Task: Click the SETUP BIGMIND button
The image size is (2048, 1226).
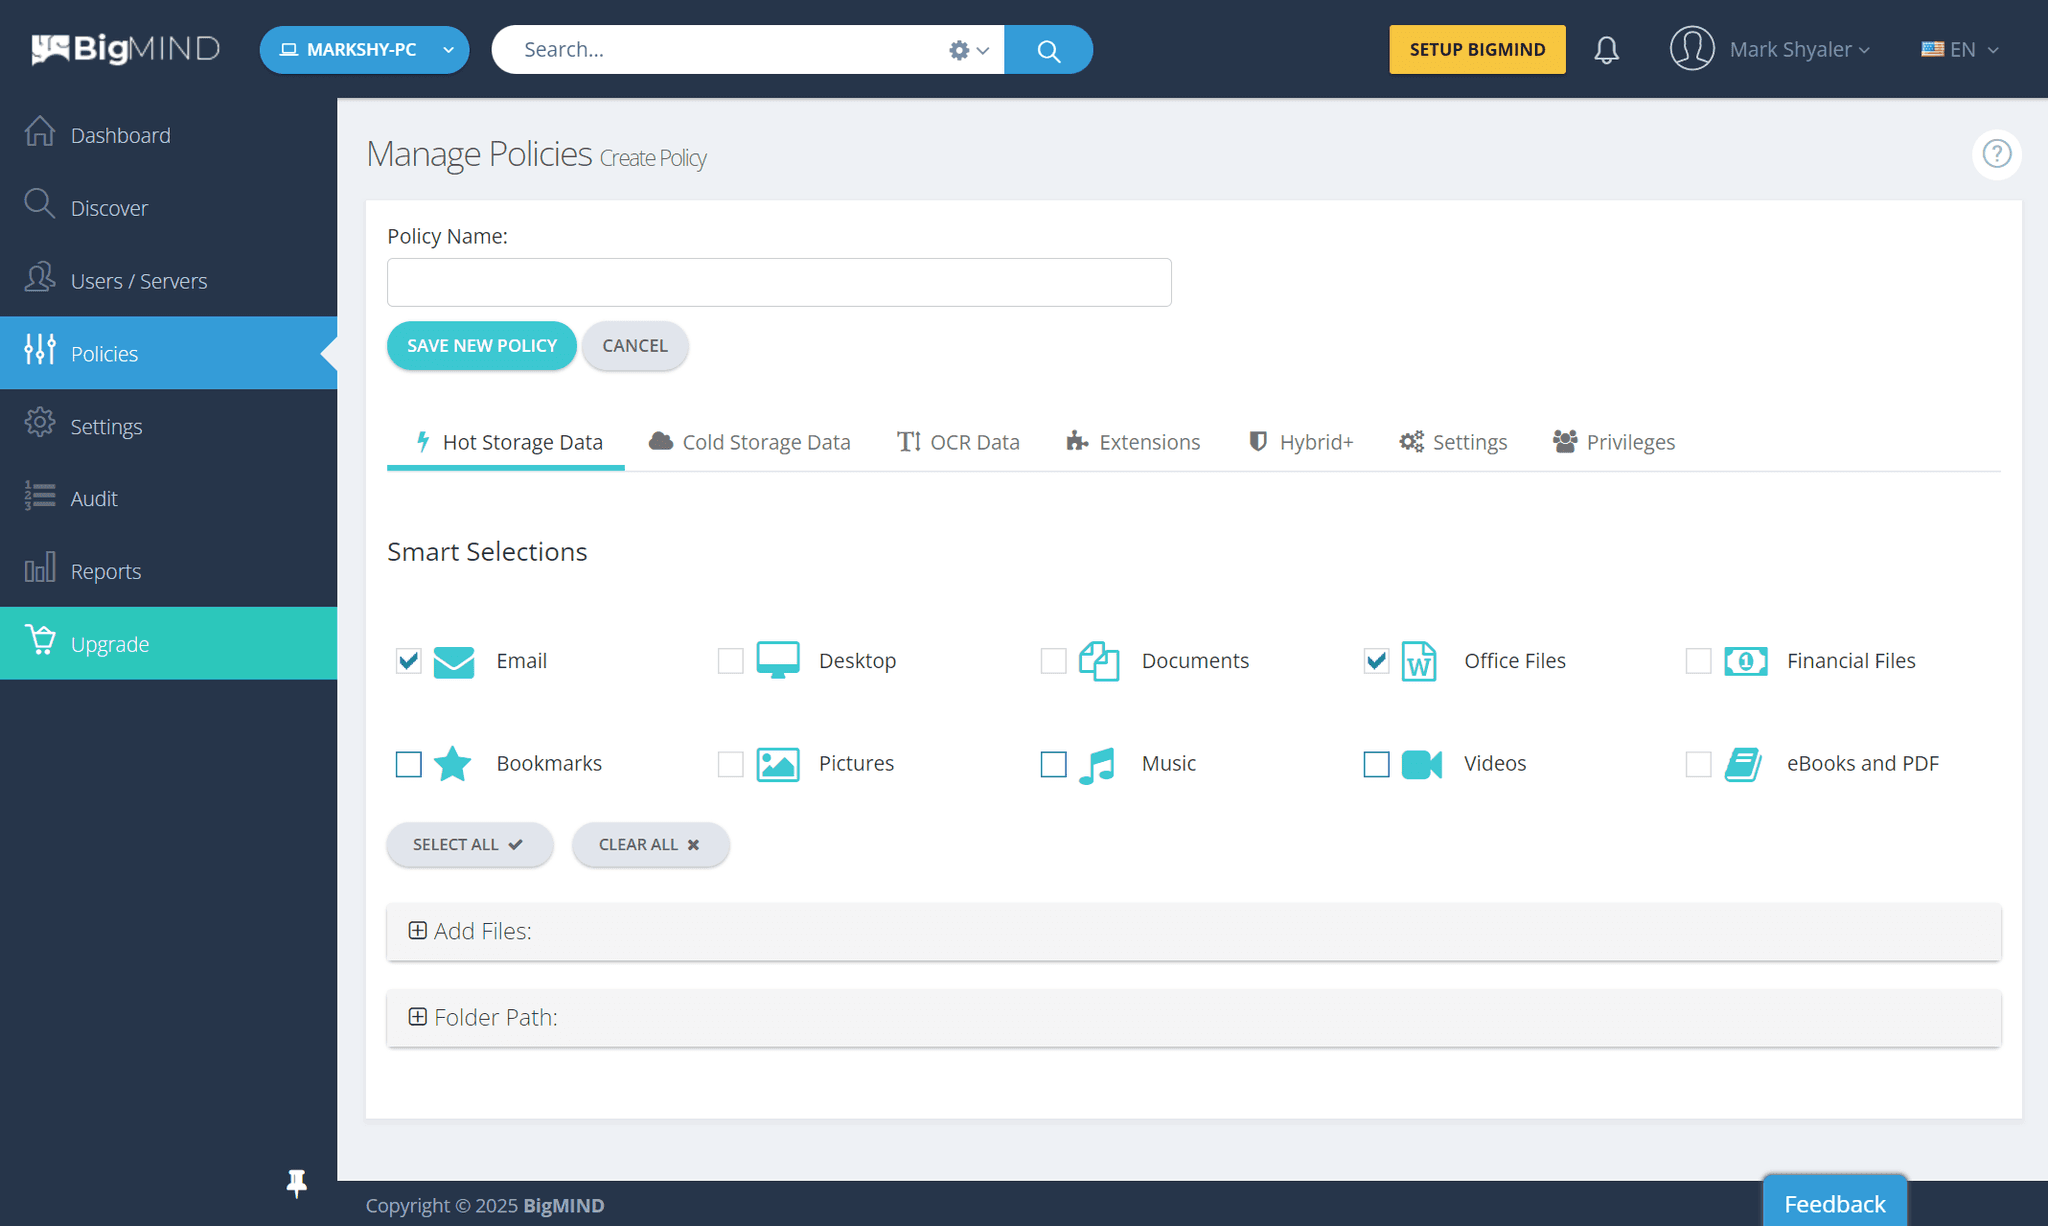Action: [x=1477, y=49]
